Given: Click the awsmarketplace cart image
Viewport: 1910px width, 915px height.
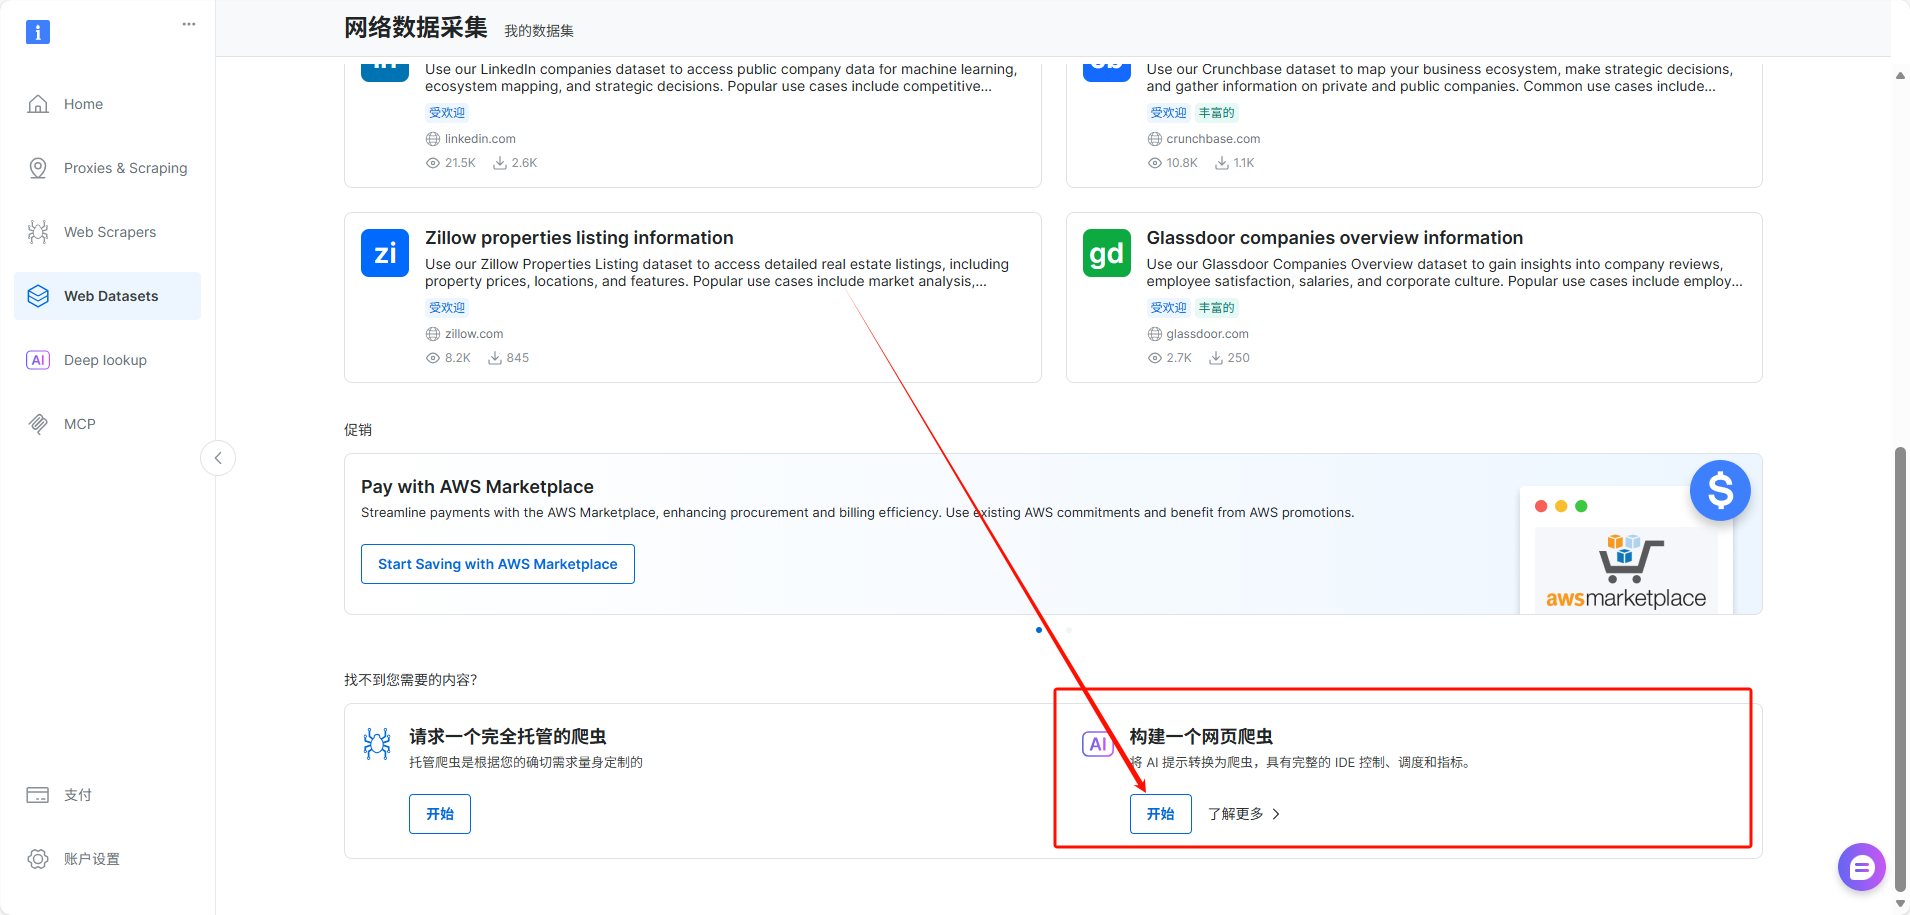Looking at the screenshot, I should [1626, 570].
